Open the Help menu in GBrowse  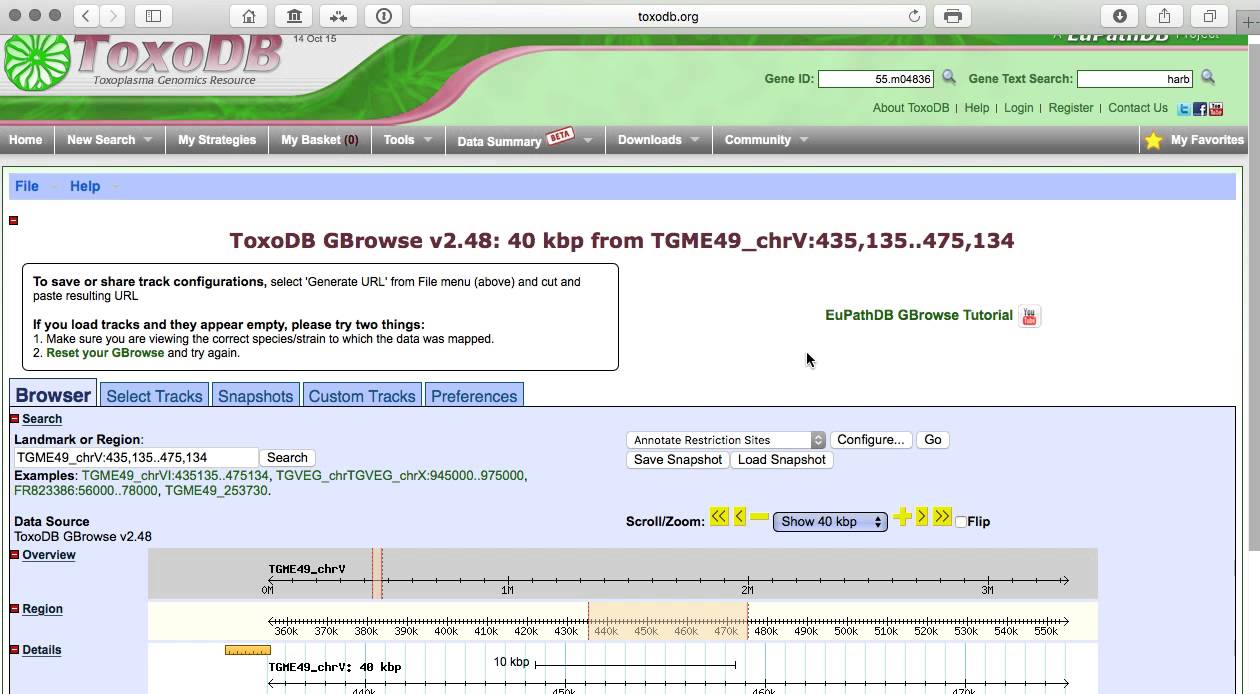[x=85, y=186]
